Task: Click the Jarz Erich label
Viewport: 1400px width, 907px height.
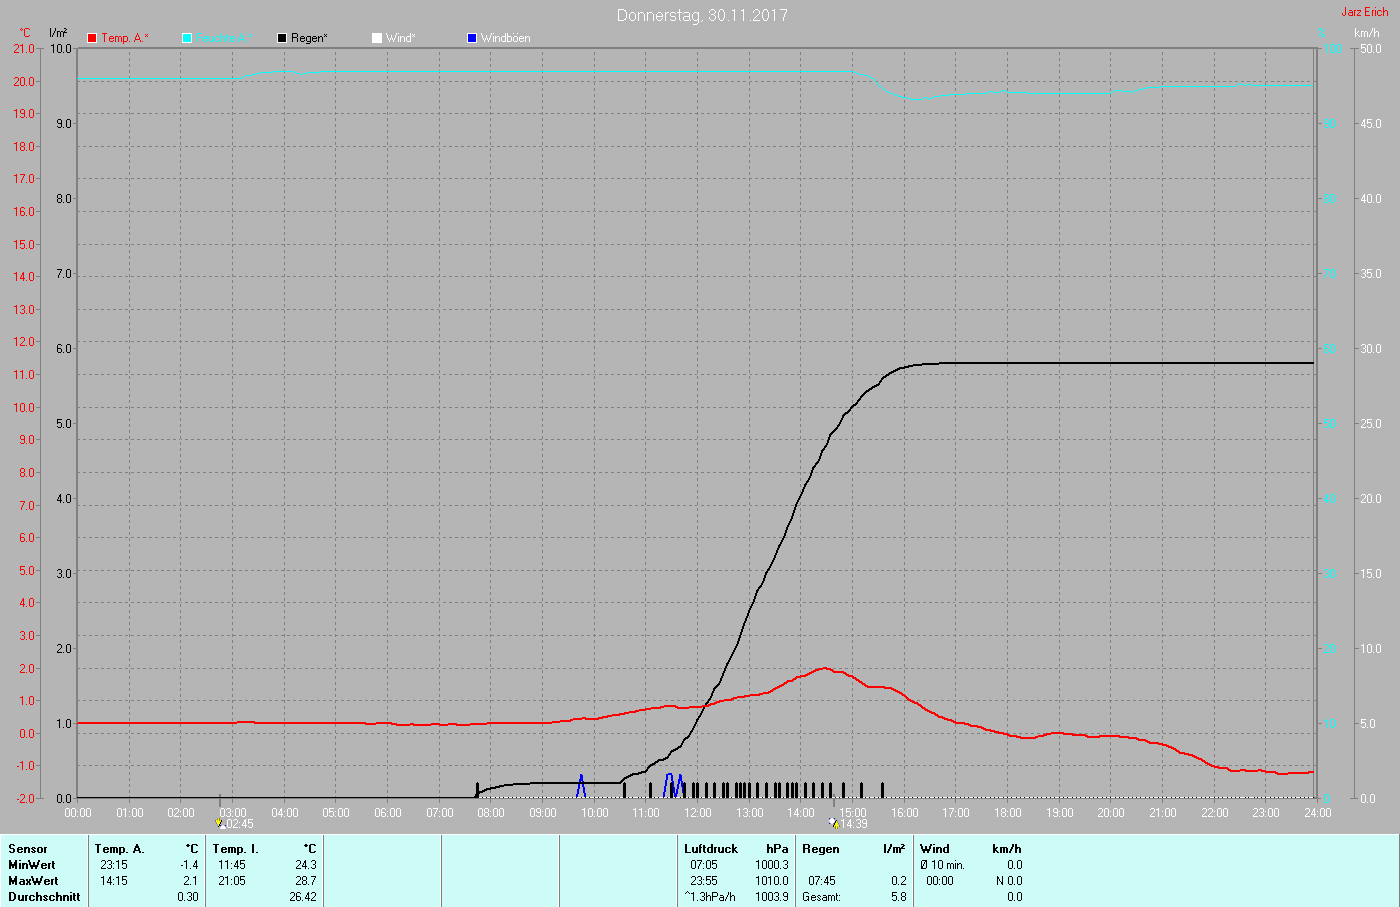Action: (1364, 12)
